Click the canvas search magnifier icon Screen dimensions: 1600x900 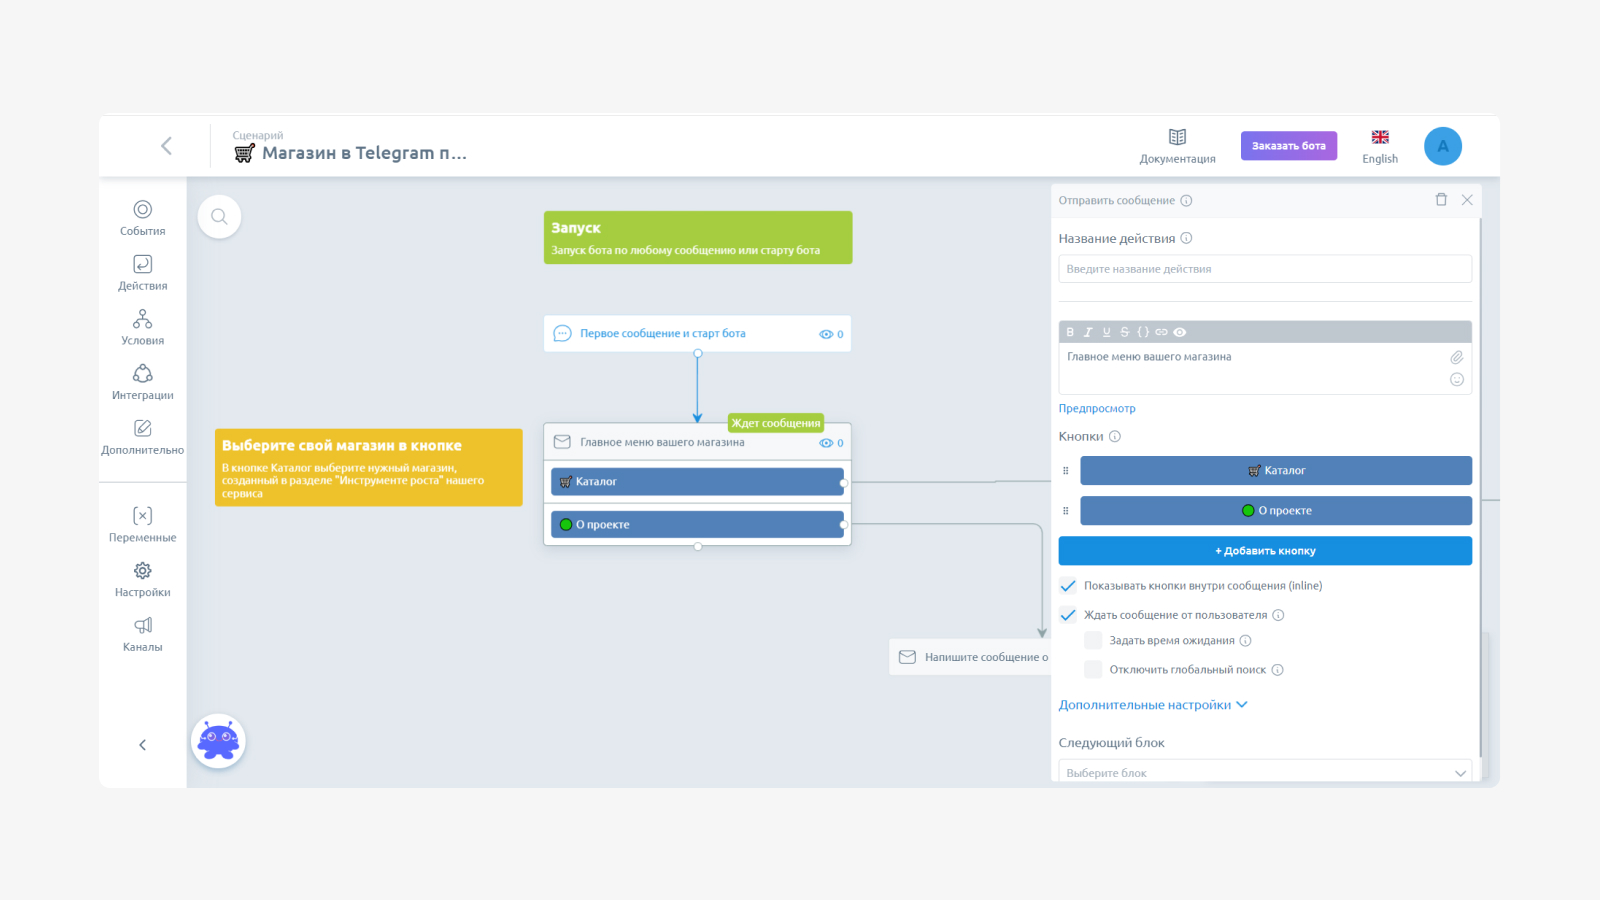[x=219, y=217]
